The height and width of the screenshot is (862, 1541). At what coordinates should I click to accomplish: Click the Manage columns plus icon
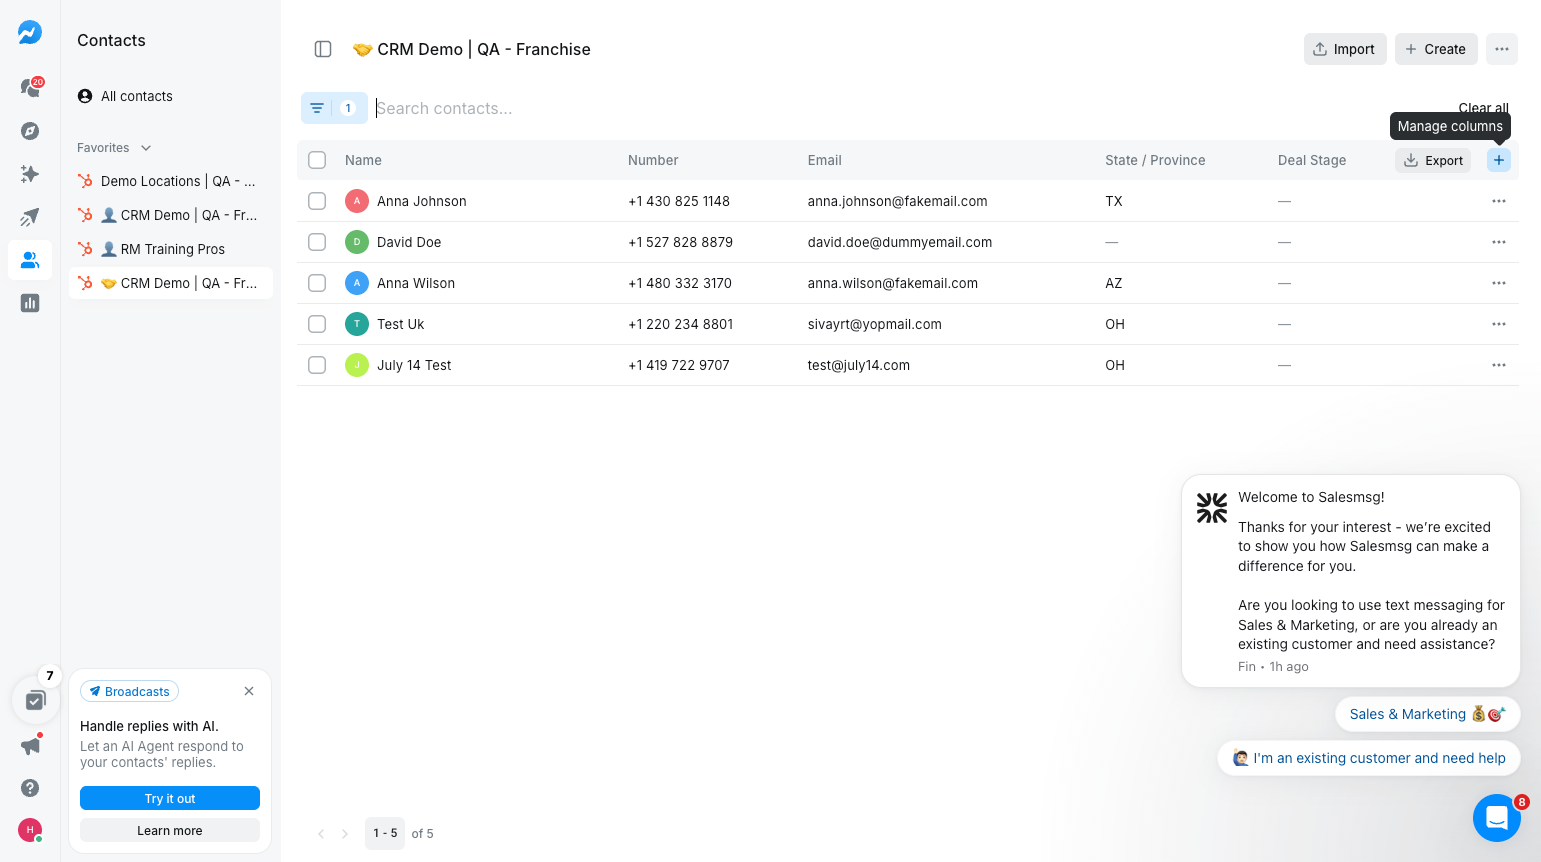(1499, 160)
